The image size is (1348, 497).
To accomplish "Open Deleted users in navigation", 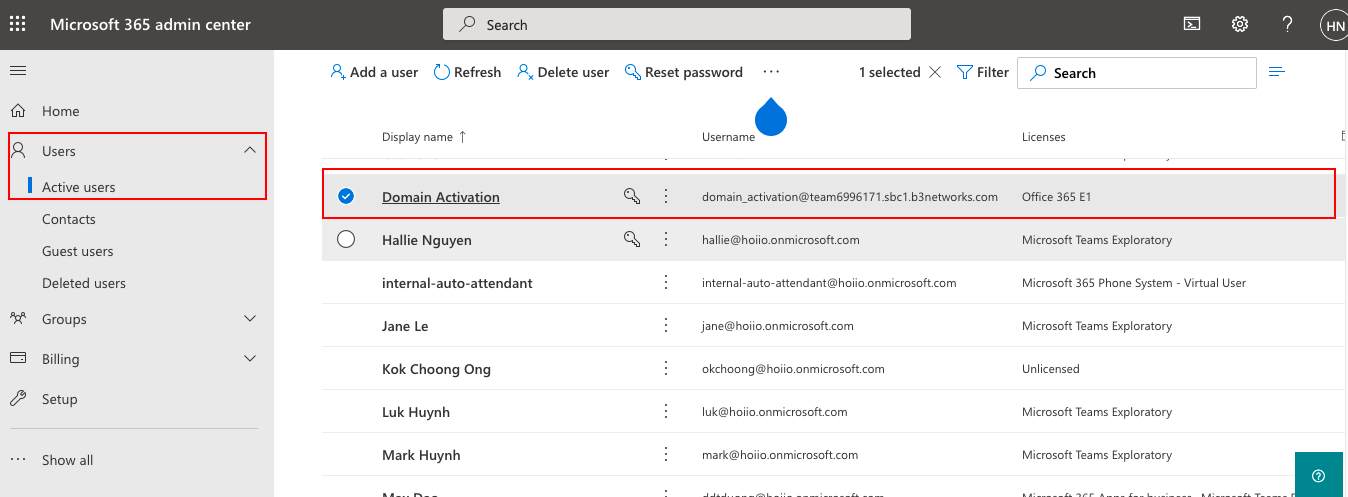I will [84, 283].
